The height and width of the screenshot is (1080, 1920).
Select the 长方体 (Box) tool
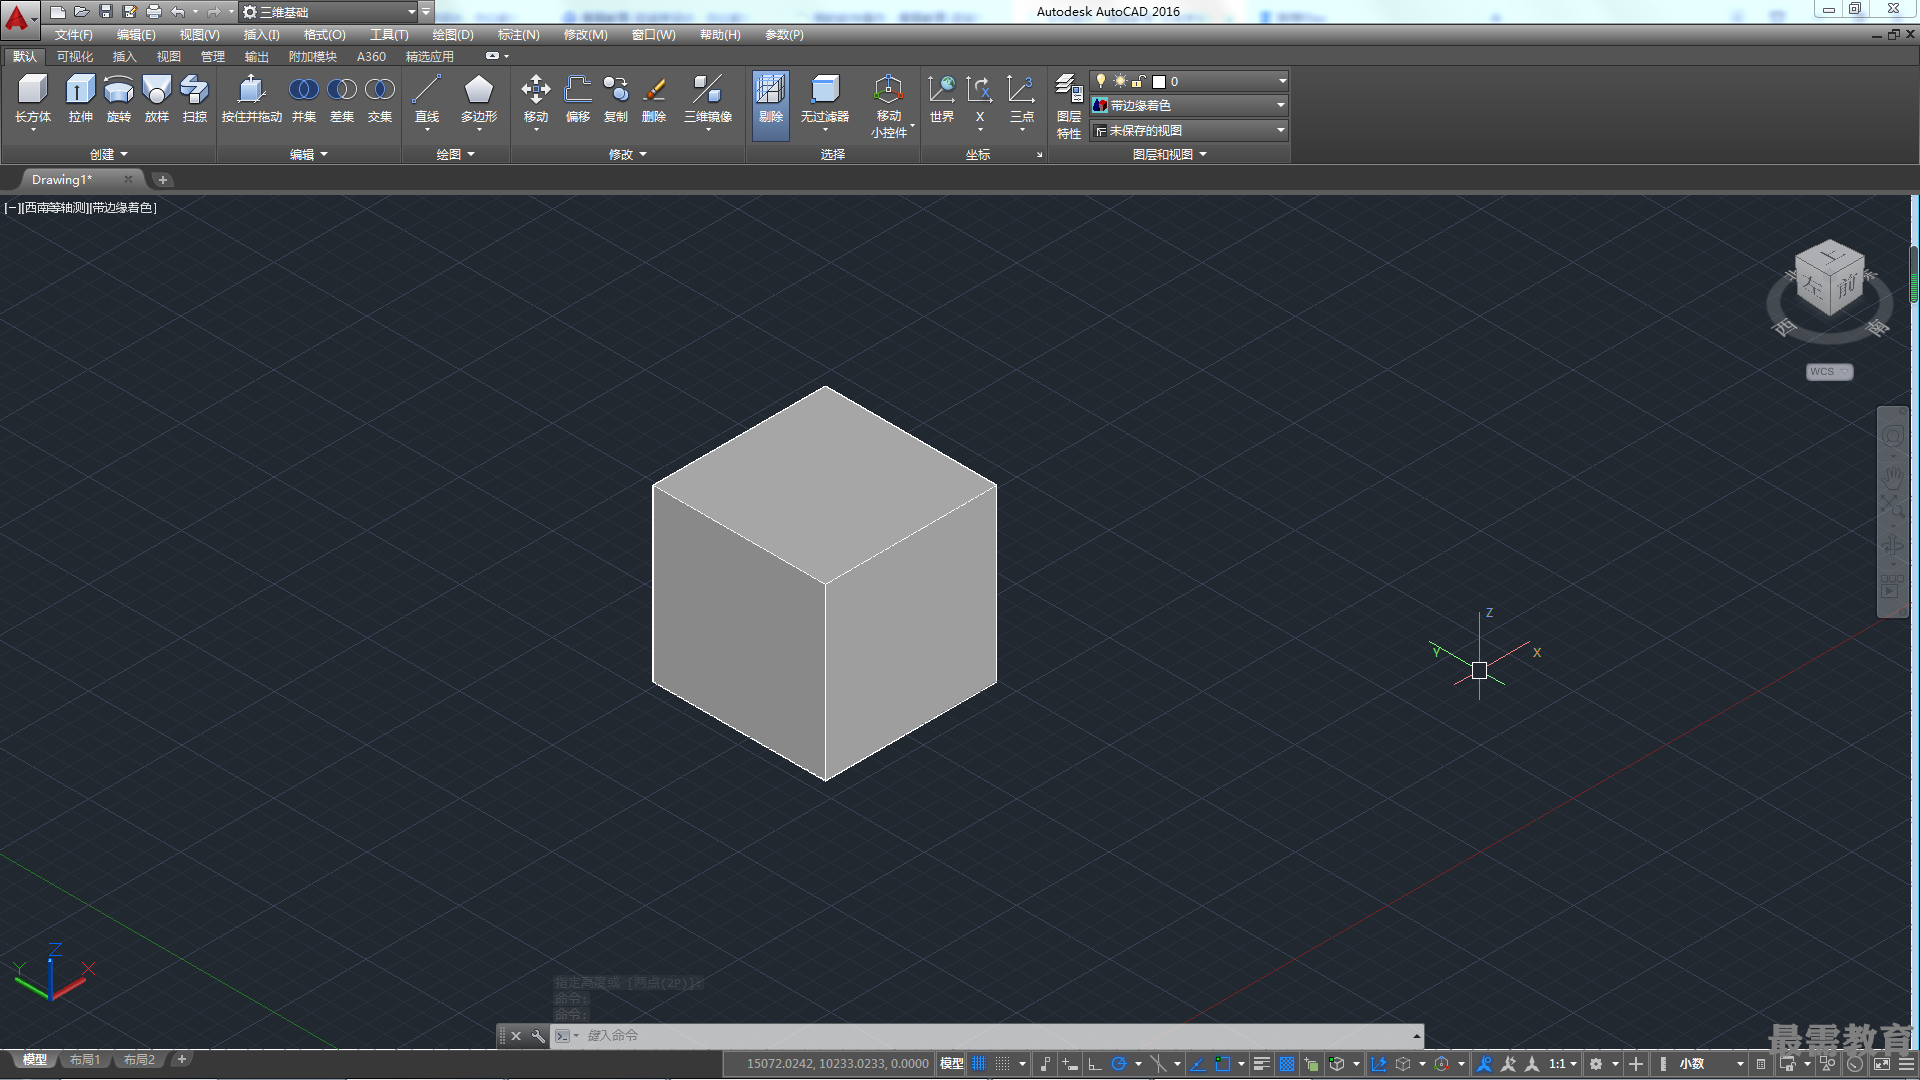click(33, 99)
